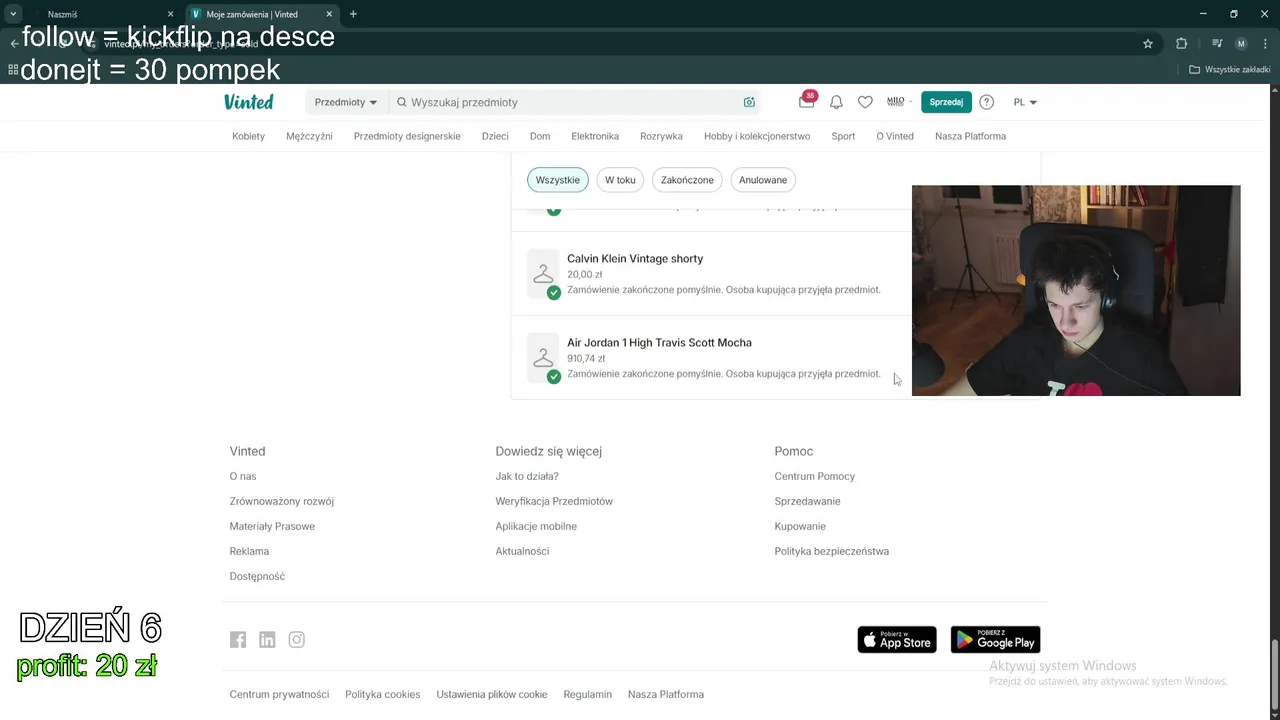
Task: Open Jak to działa? footer link
Action: 527,476
